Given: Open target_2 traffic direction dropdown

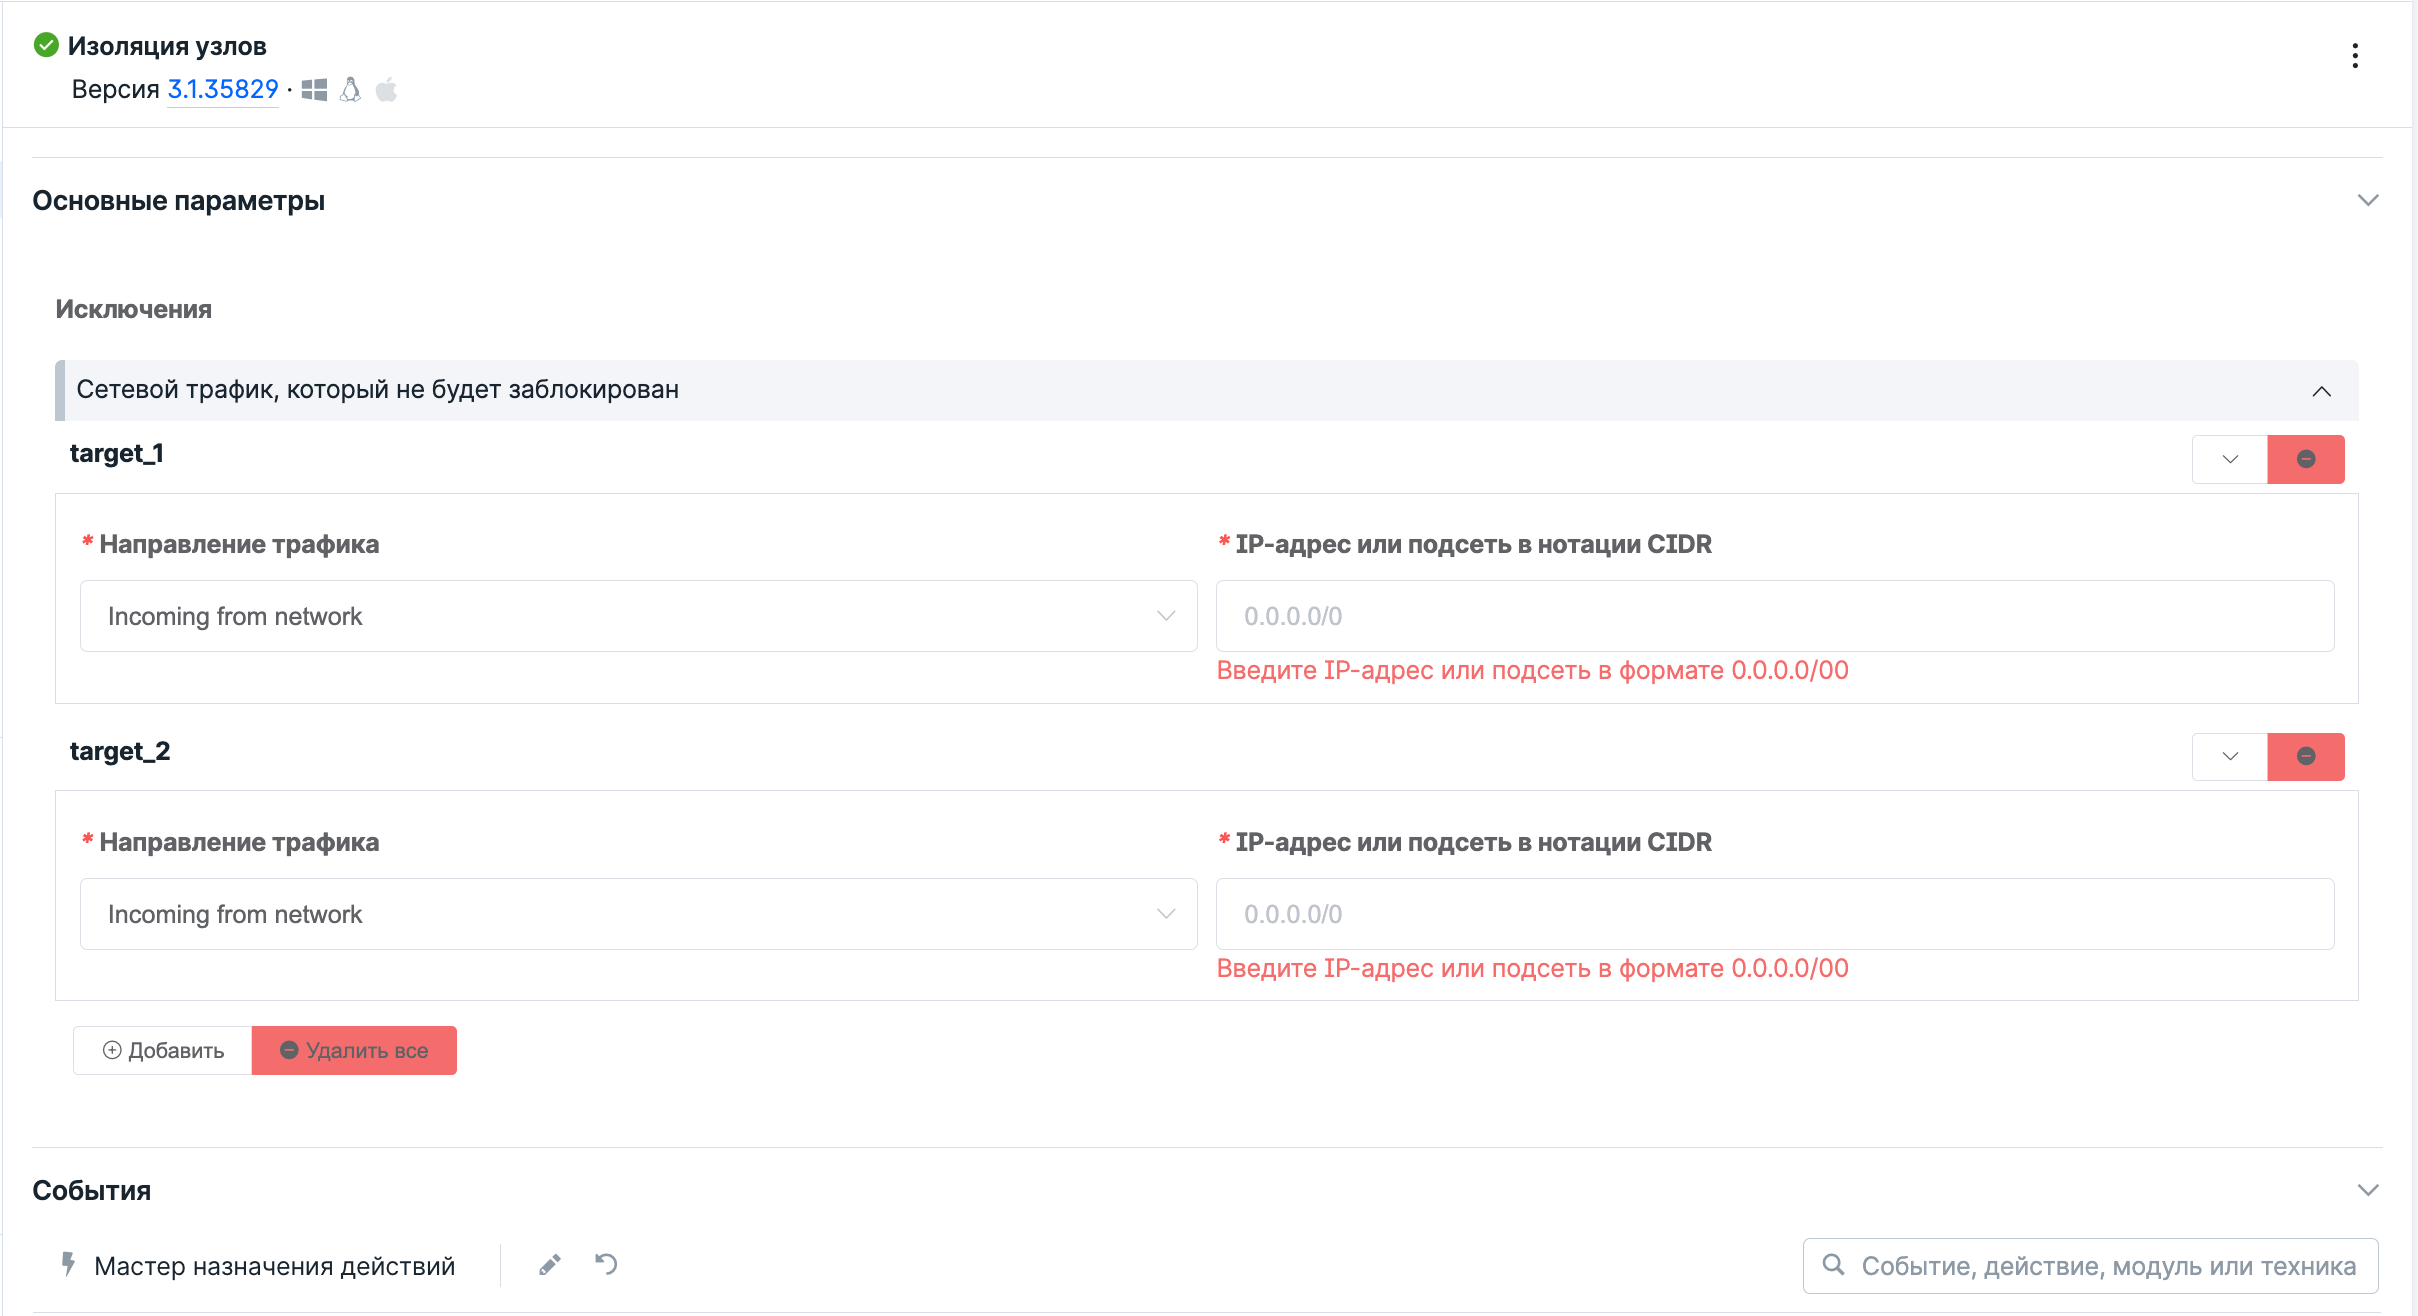Looking at the screenshot, I should click(638, 914).
